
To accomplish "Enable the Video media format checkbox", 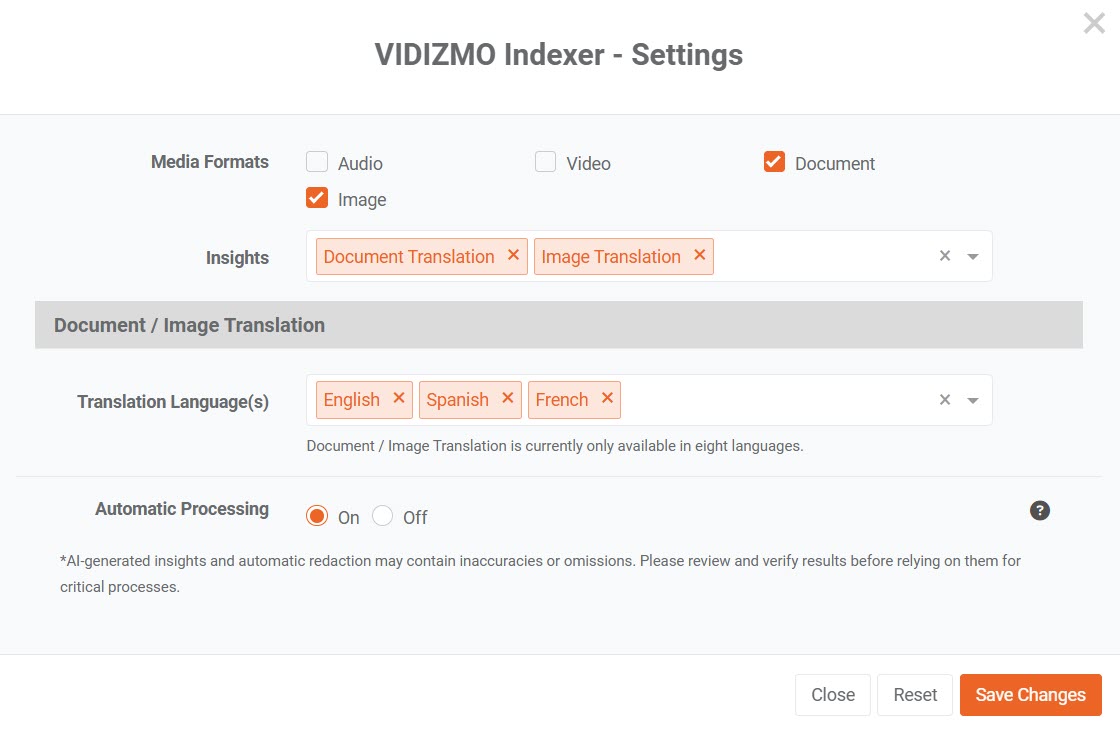I will (545, 162).
